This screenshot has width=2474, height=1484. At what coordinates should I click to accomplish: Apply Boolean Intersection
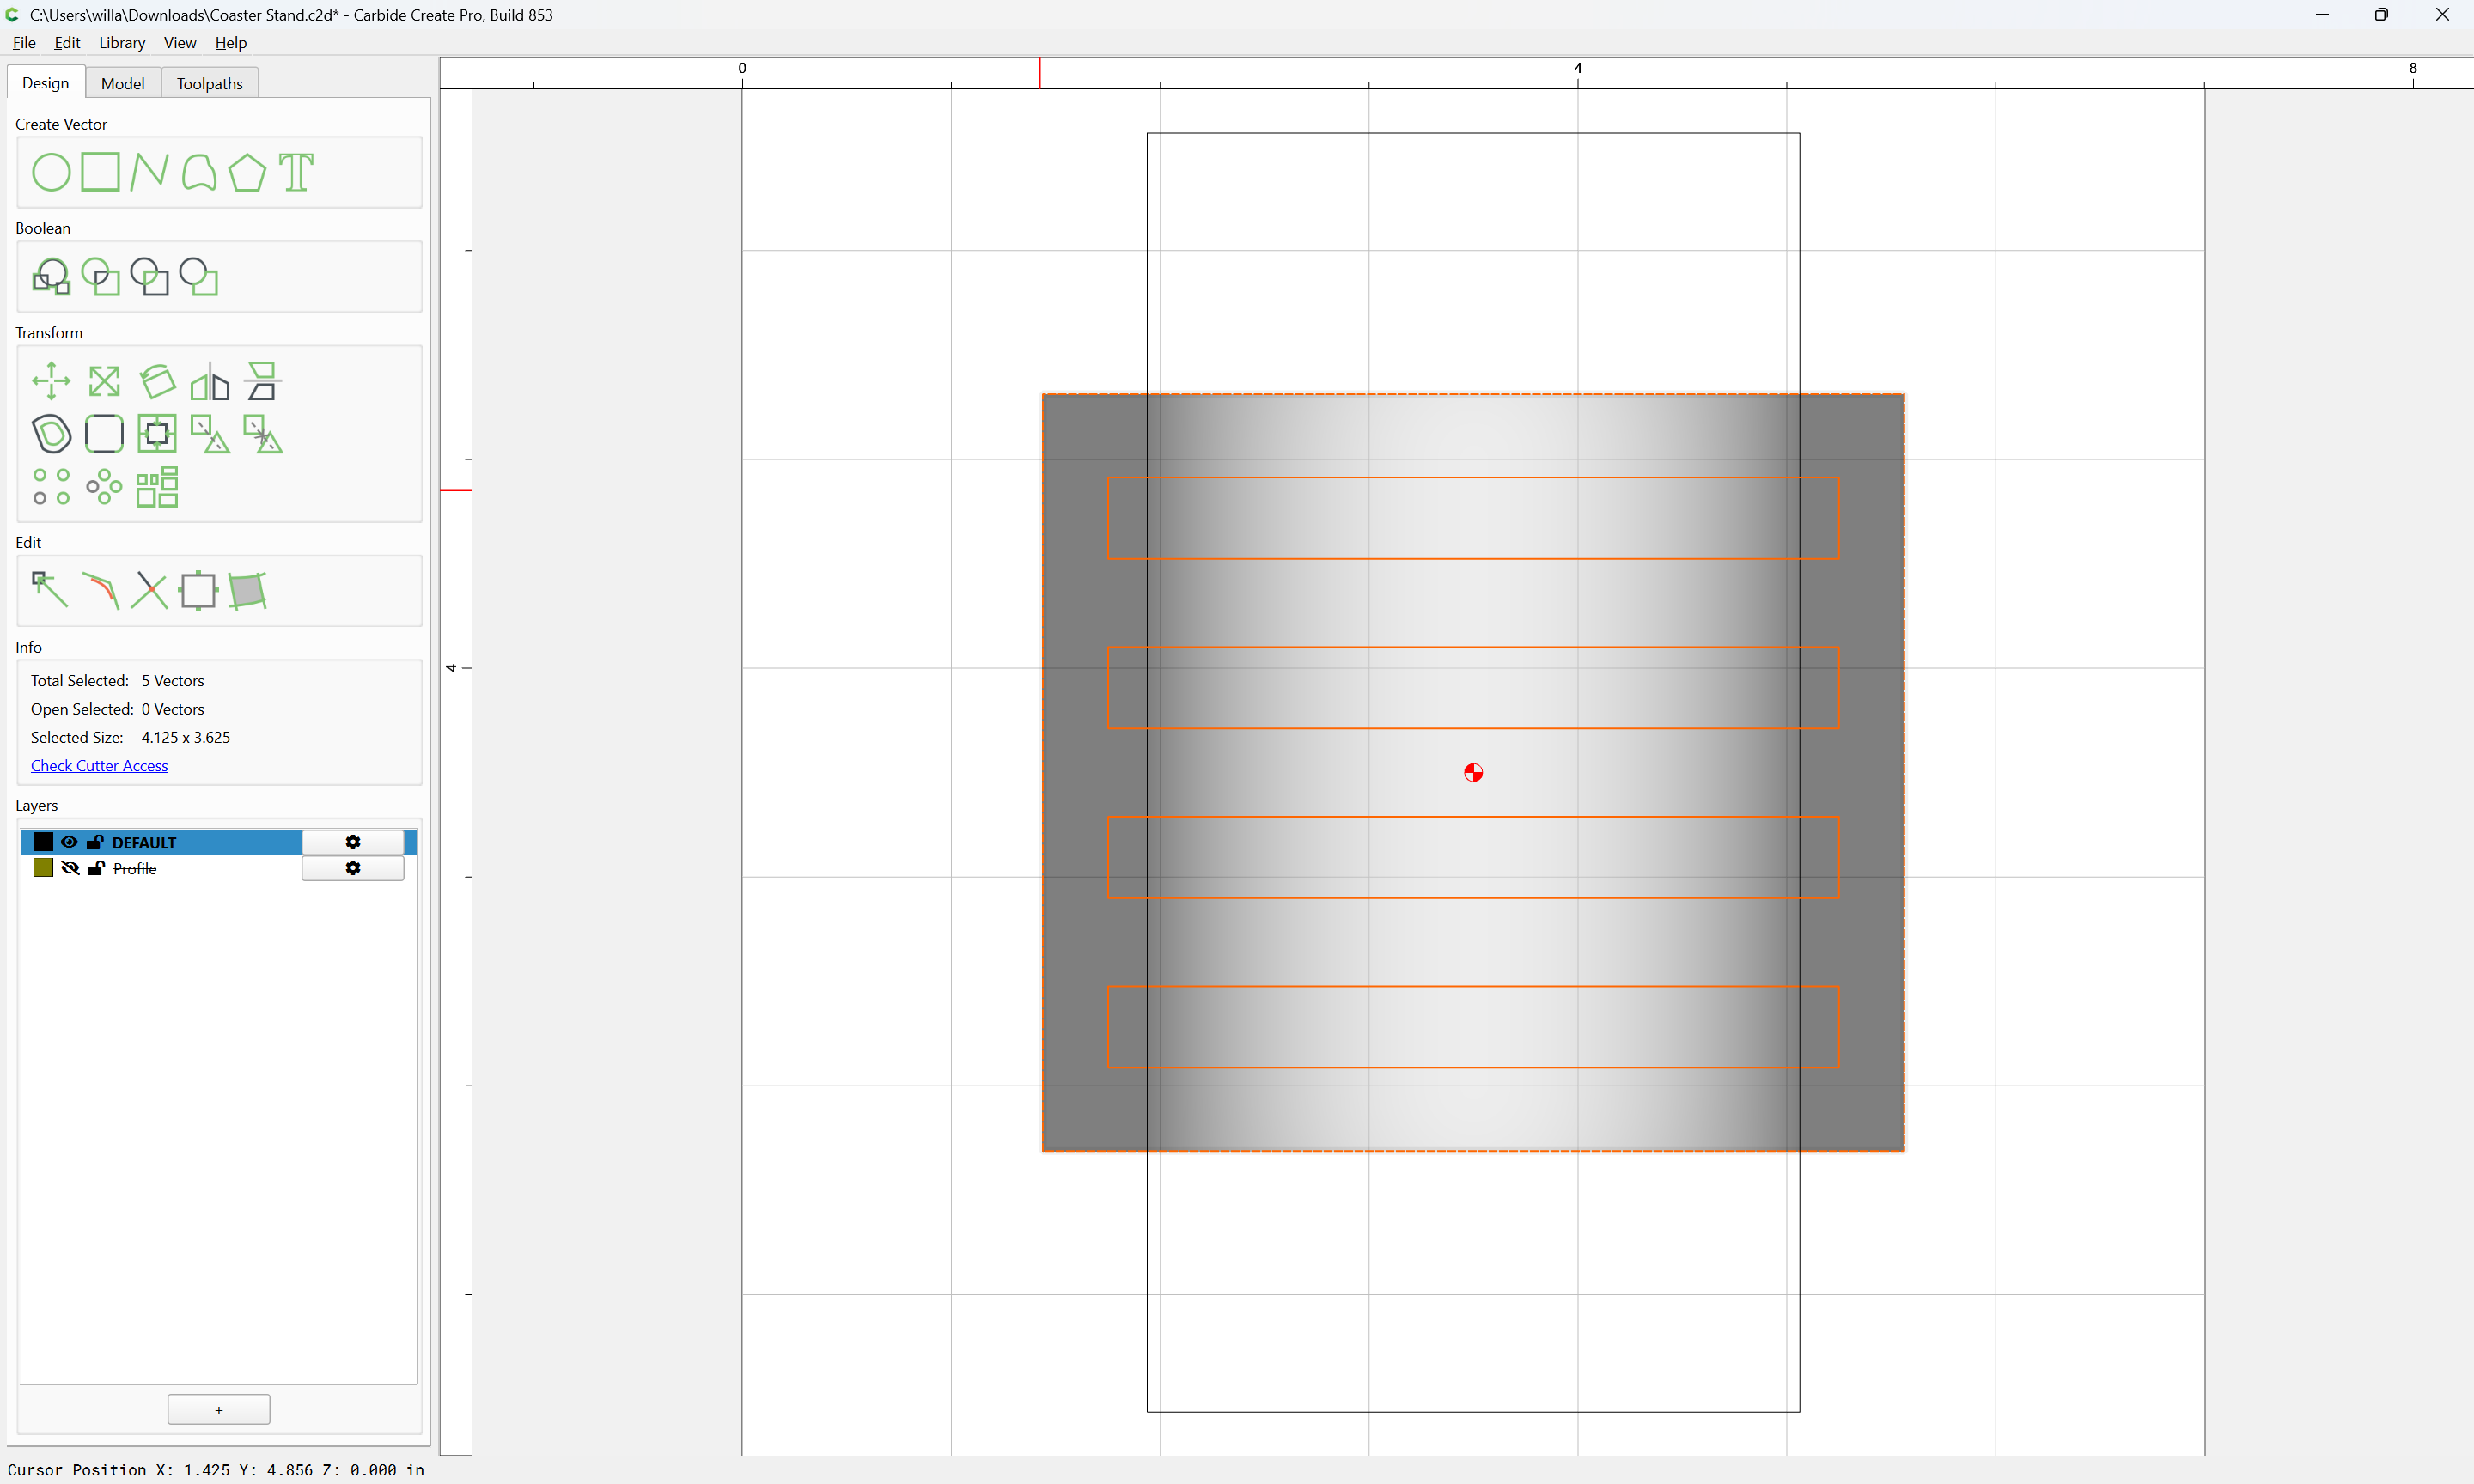[100, 277]
